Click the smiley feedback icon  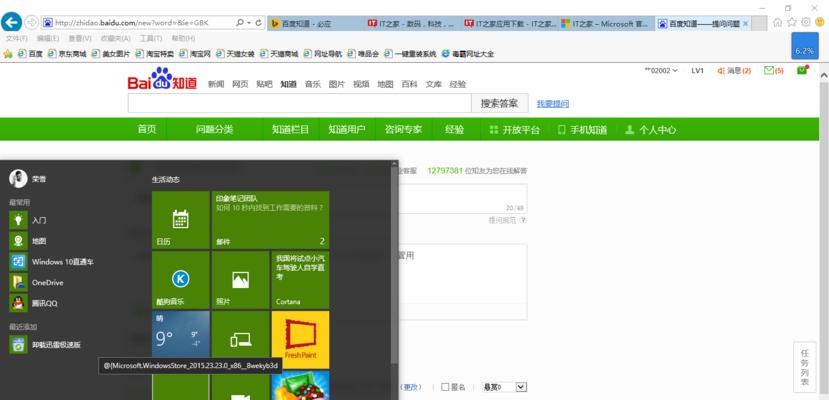click(820, 22)
